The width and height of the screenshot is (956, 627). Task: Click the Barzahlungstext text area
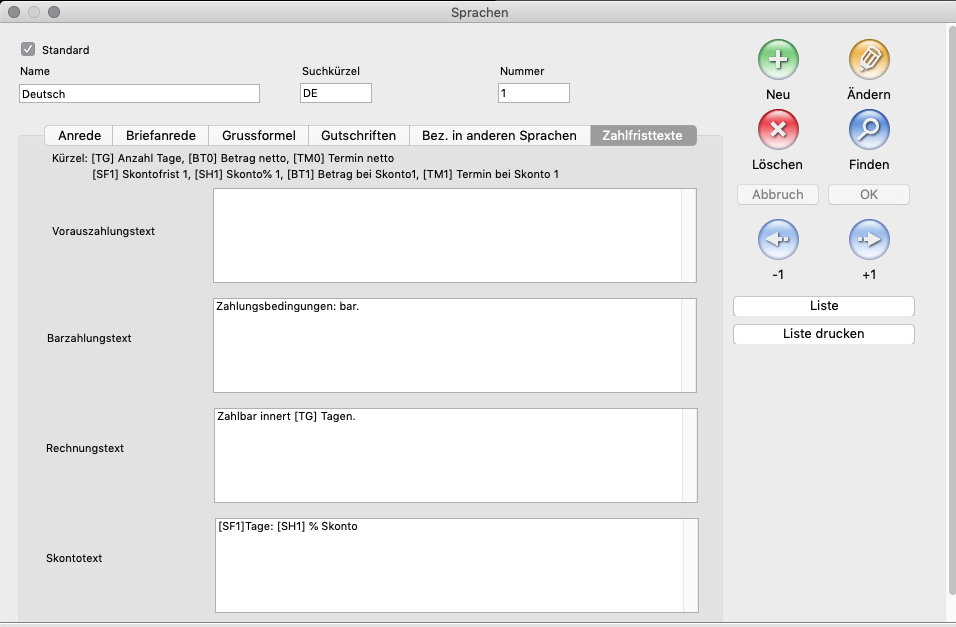click(447, 345)
